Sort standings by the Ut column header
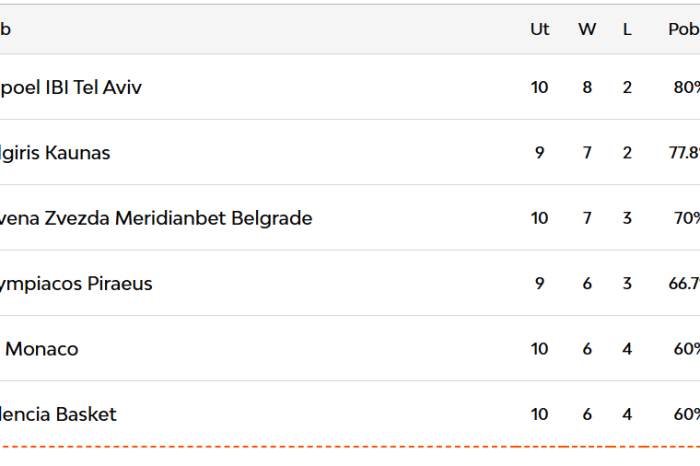Screen dimensions: 700x466 point(540,29)
